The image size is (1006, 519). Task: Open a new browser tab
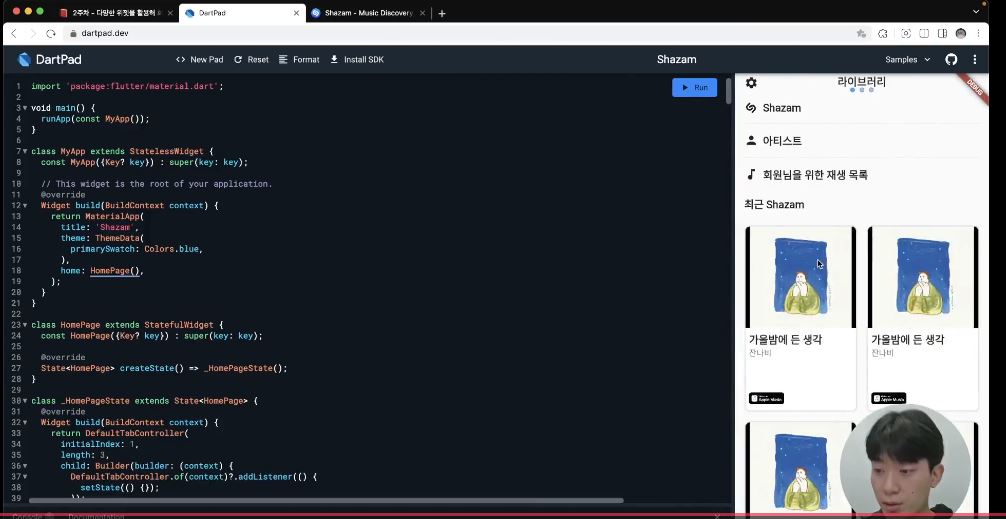(x=442, y=13)
